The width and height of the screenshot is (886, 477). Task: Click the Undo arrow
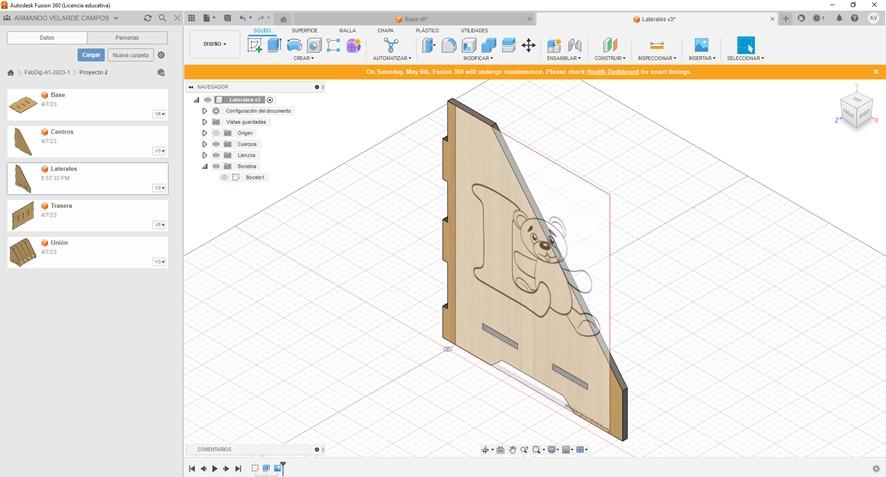[242, 18]
